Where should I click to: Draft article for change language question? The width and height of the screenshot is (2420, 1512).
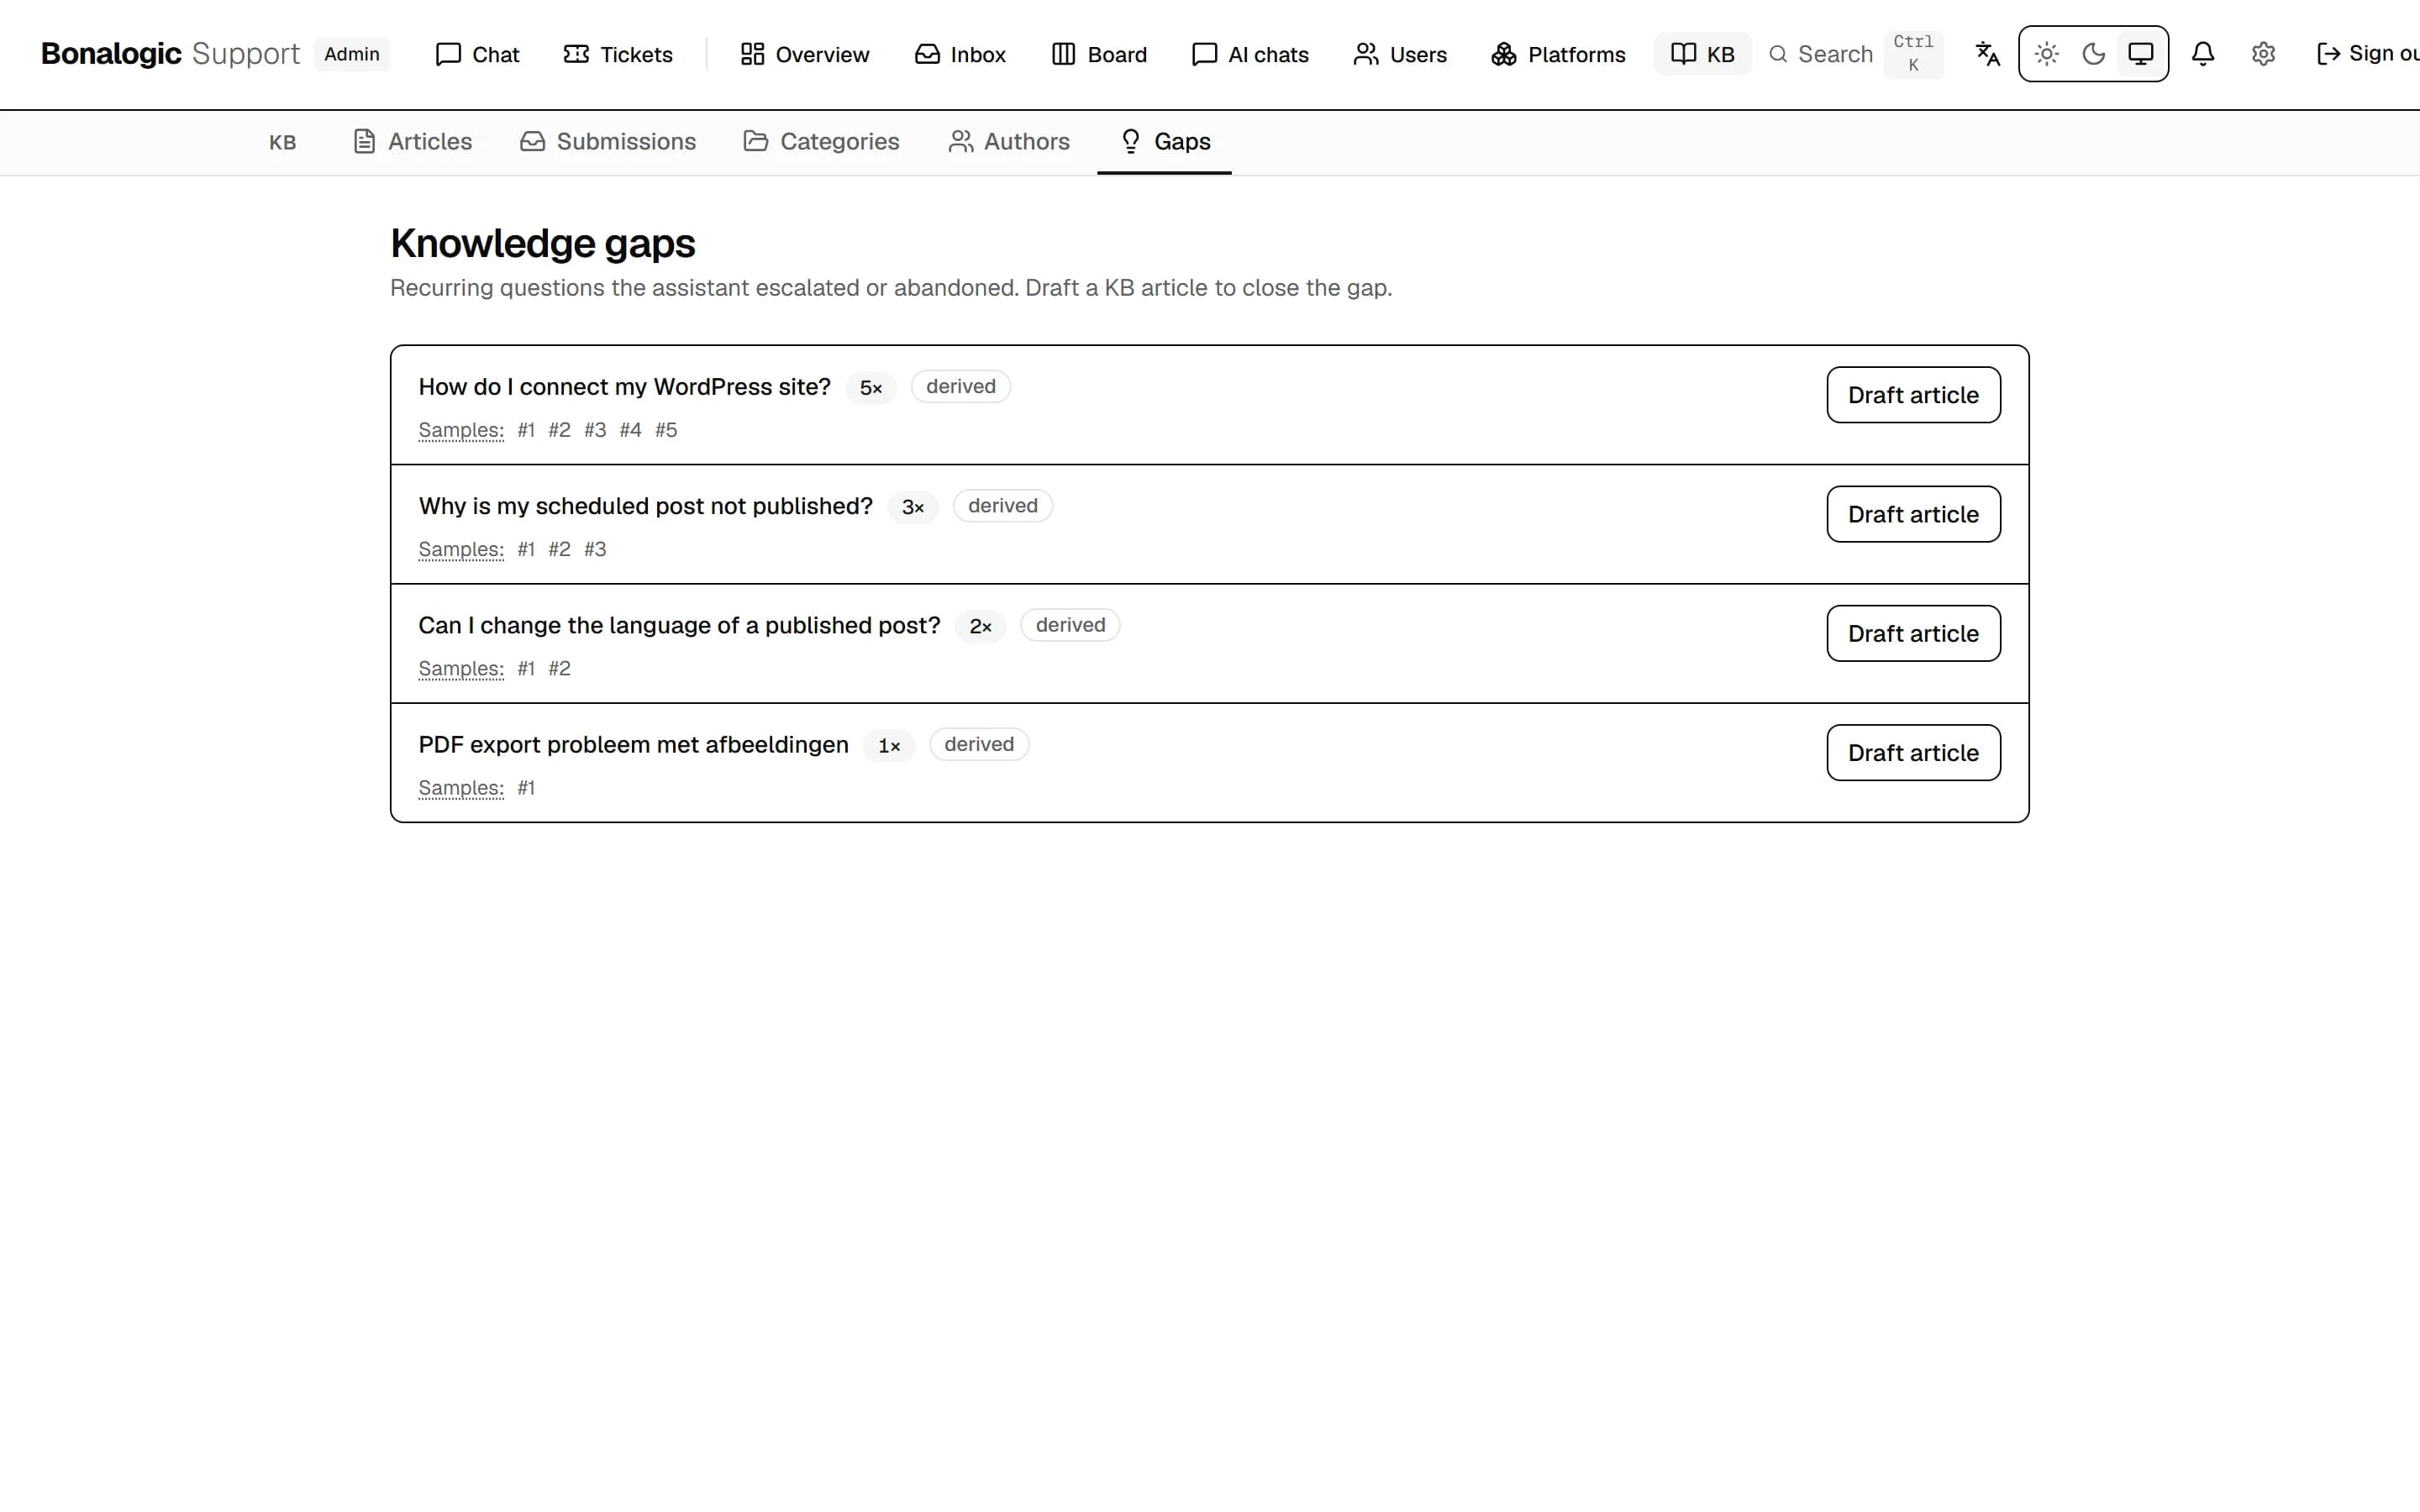point(1913,633)
